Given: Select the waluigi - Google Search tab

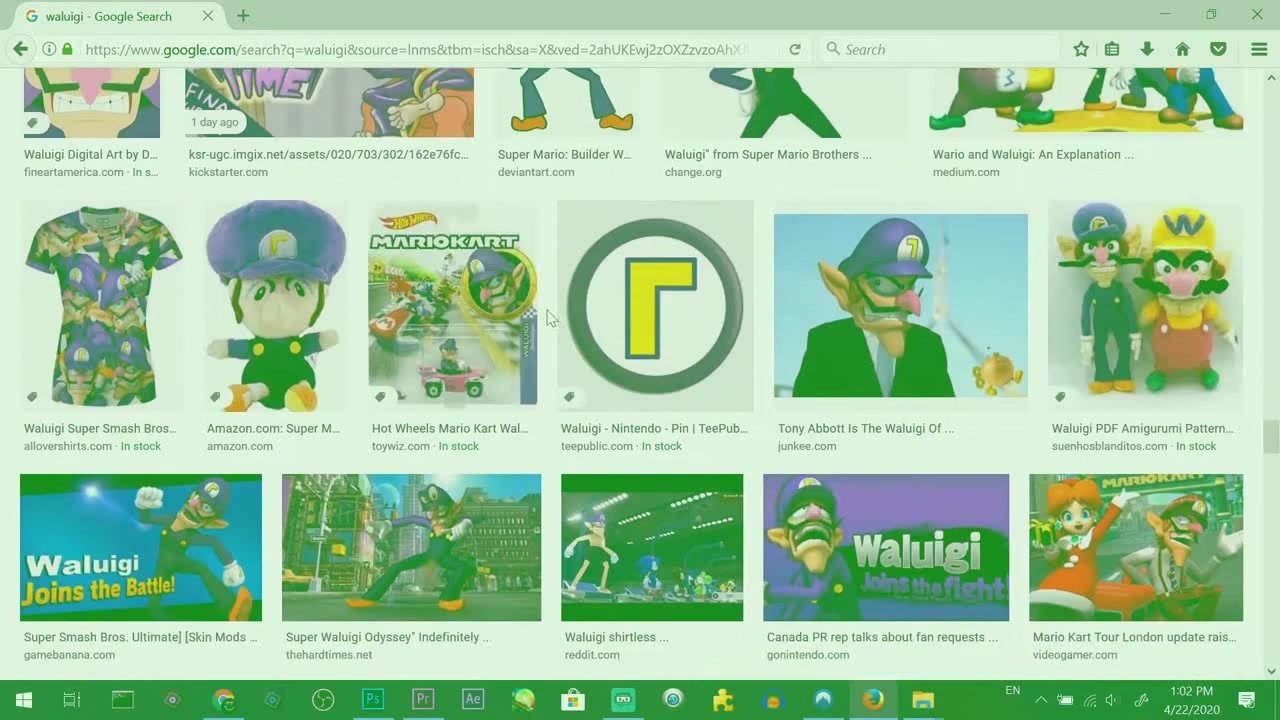Looking at the screenshot, I should coord(110,16).
